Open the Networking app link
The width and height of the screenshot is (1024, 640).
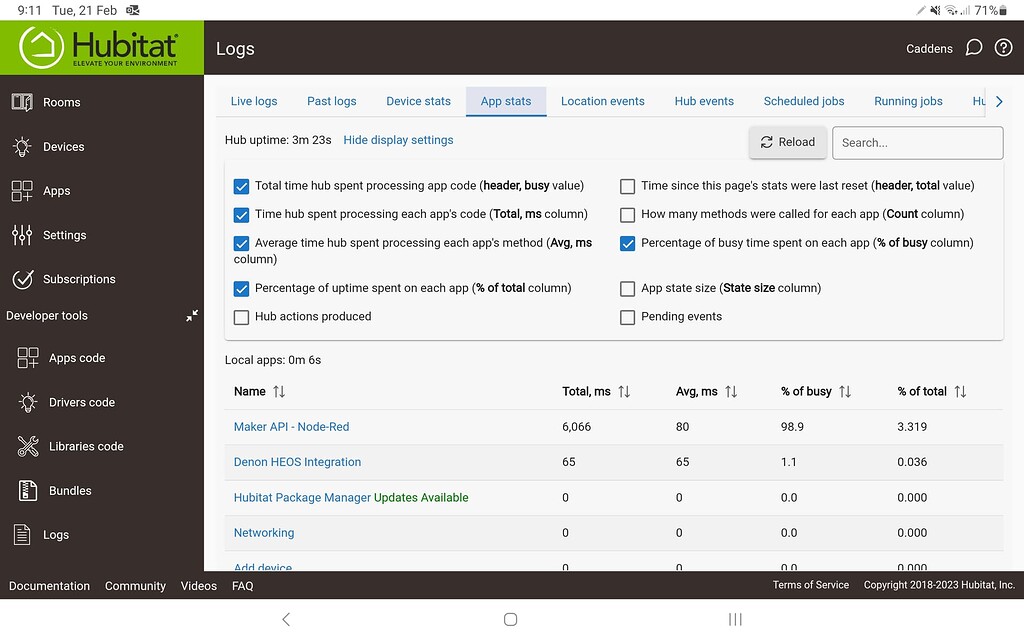(x=264, y=532)
